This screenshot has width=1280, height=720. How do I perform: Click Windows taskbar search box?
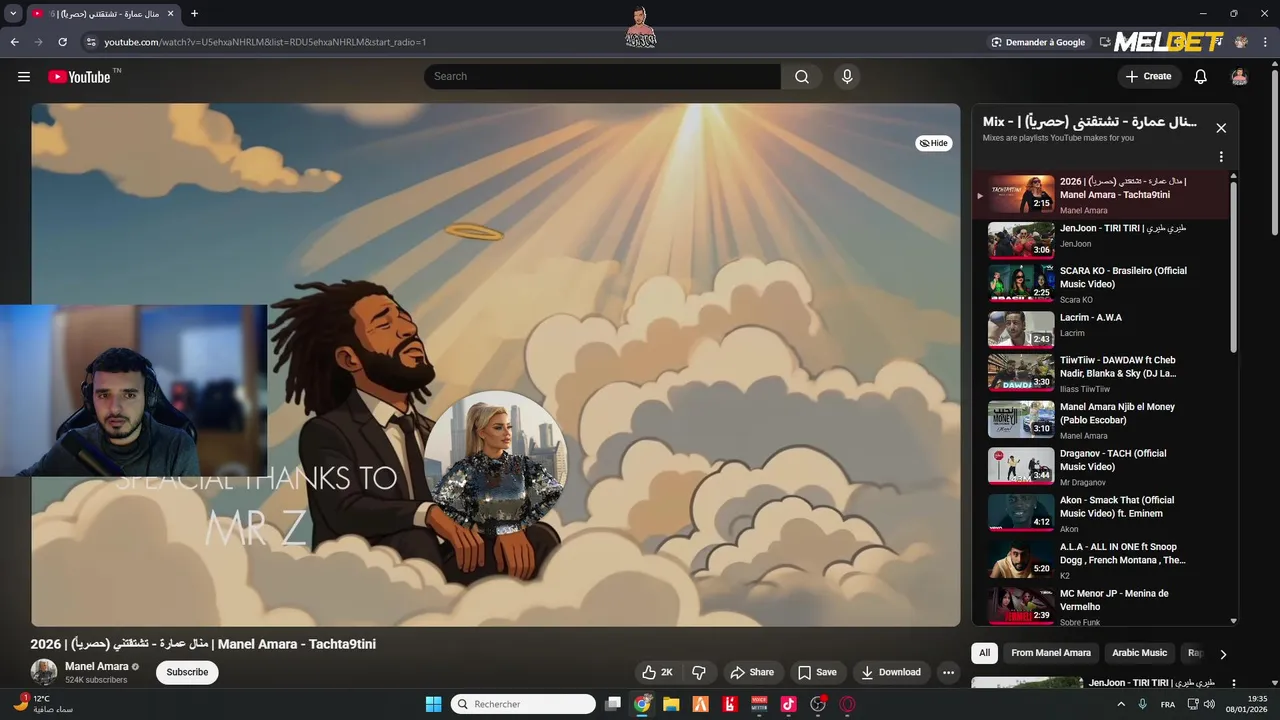click(523, 704)
